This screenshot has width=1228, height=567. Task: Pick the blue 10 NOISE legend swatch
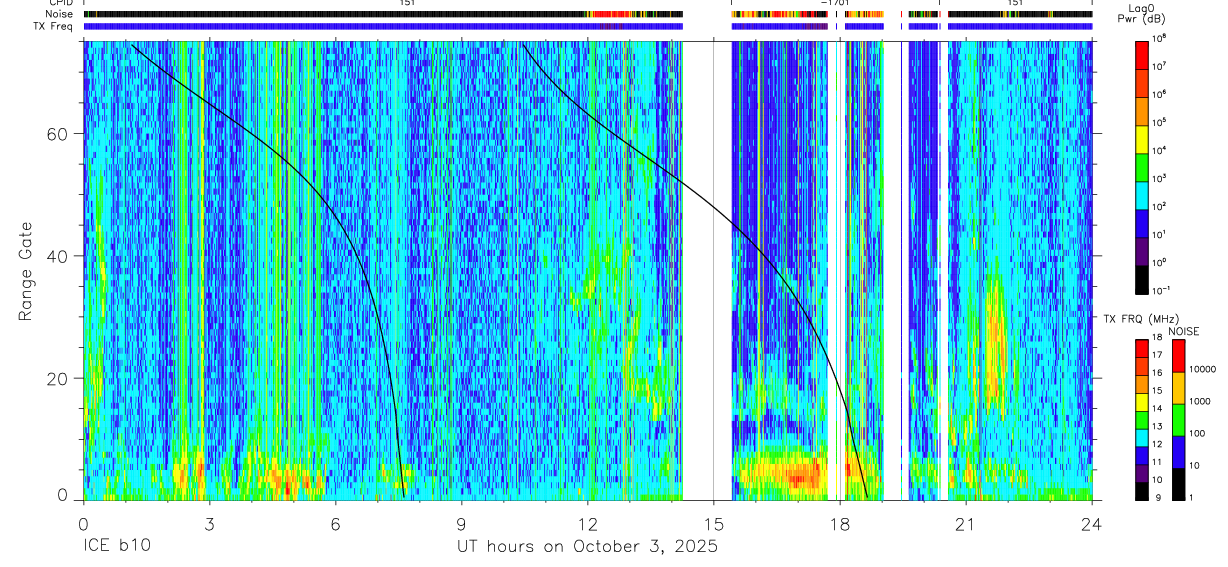(x=1179, y=452)
